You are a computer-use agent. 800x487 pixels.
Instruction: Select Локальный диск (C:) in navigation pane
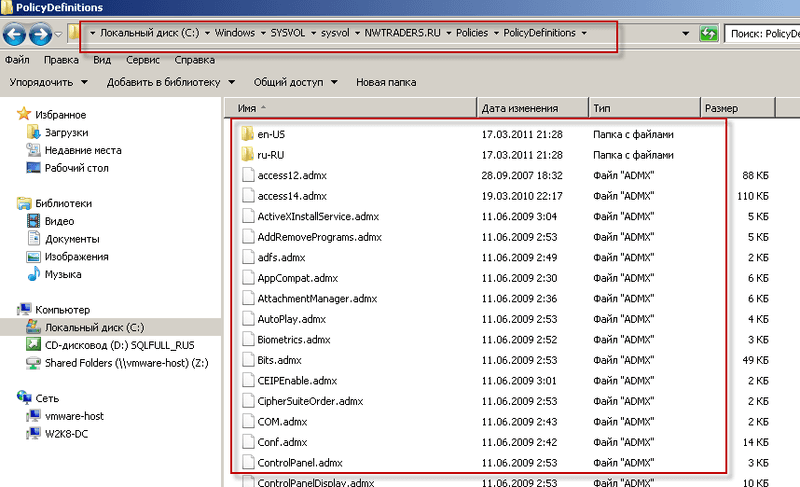94,327
